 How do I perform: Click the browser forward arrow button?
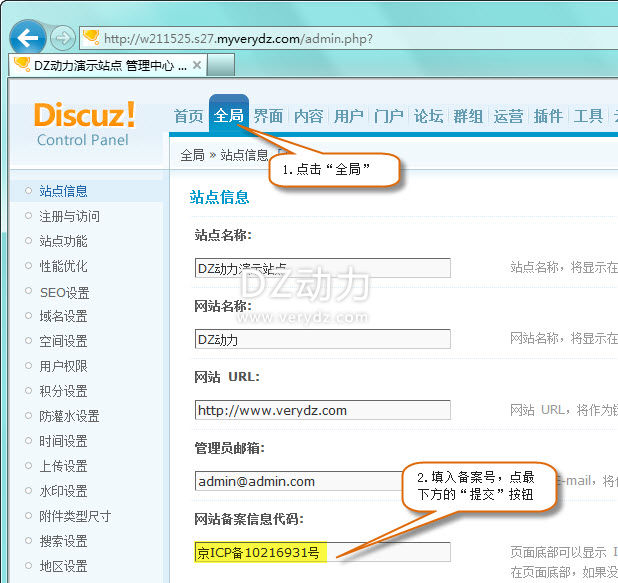click(62, 38)
